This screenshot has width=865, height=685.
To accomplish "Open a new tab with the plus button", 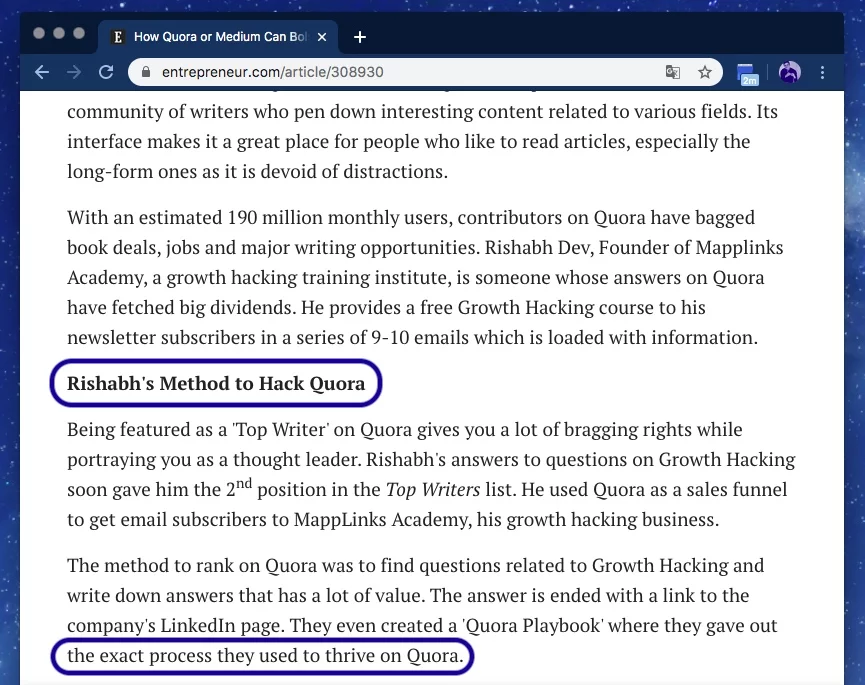I will coord(360,37).
